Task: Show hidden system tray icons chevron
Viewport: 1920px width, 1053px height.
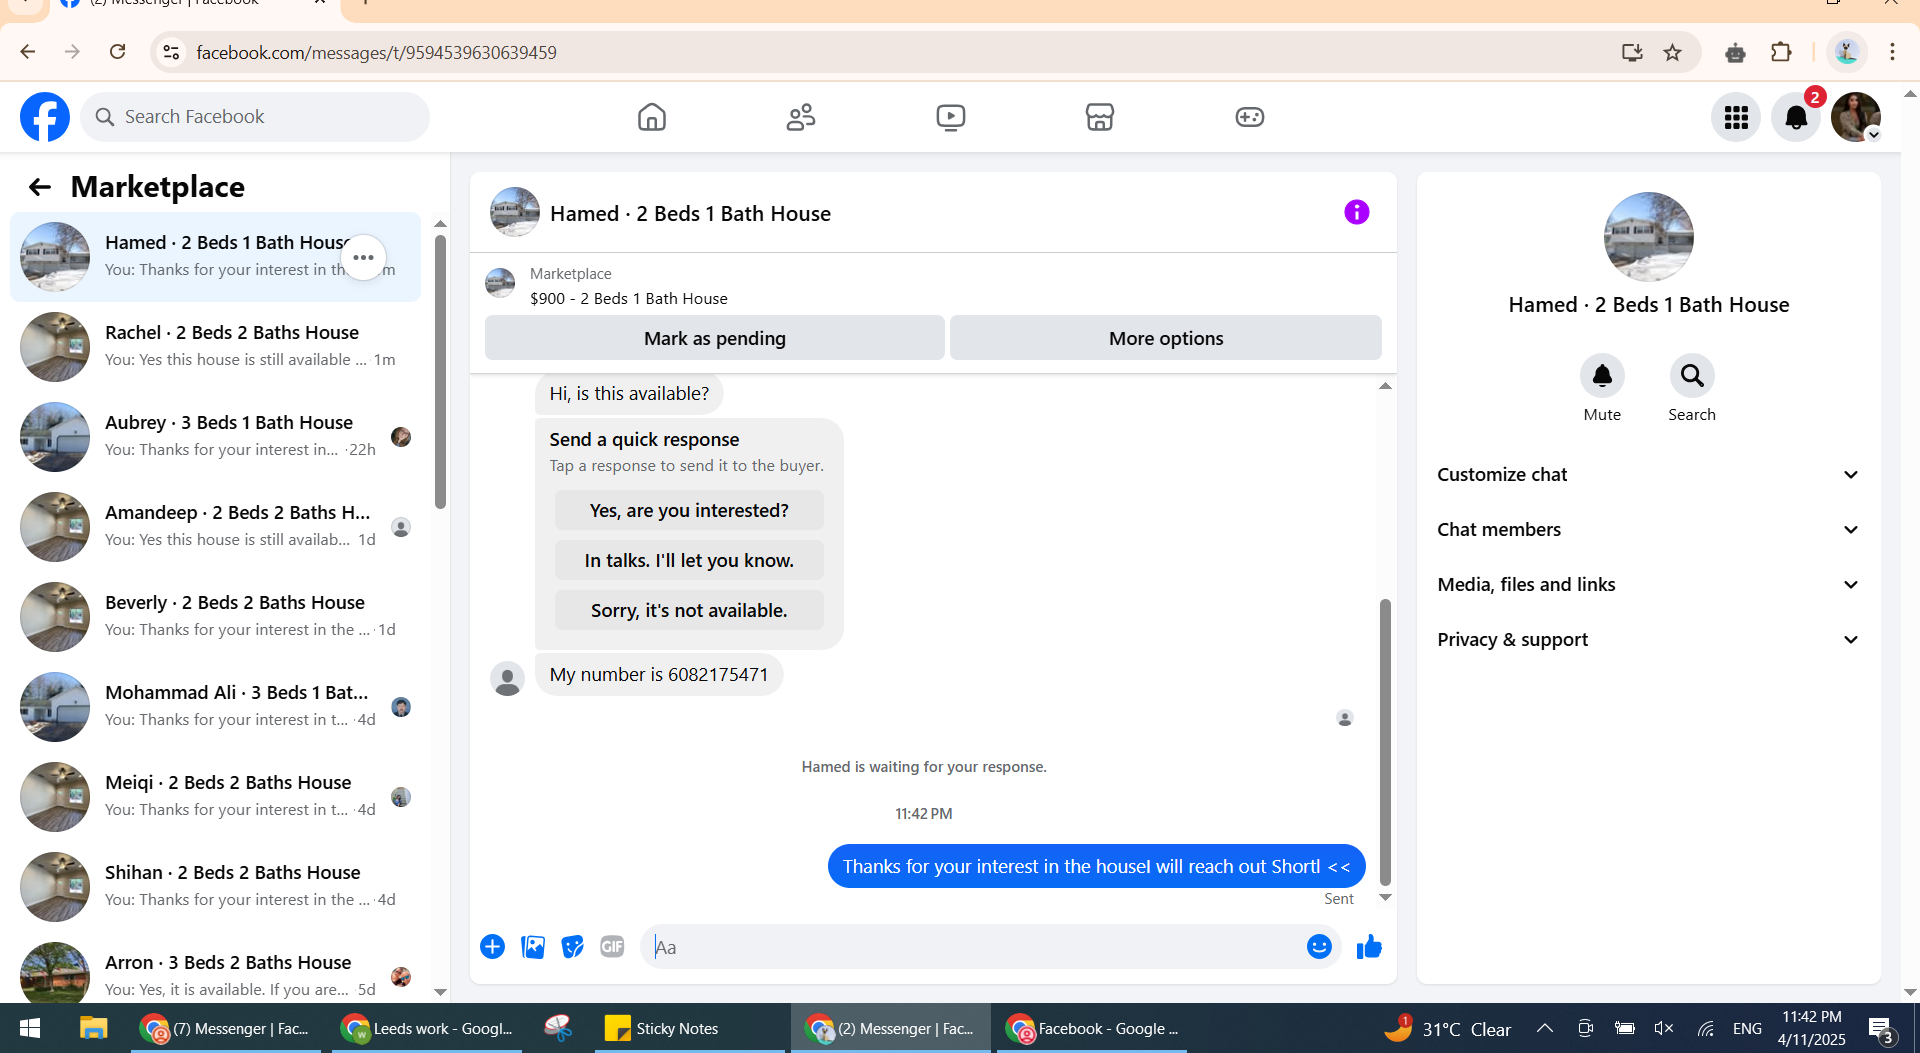Action: pos(1544,1028)
